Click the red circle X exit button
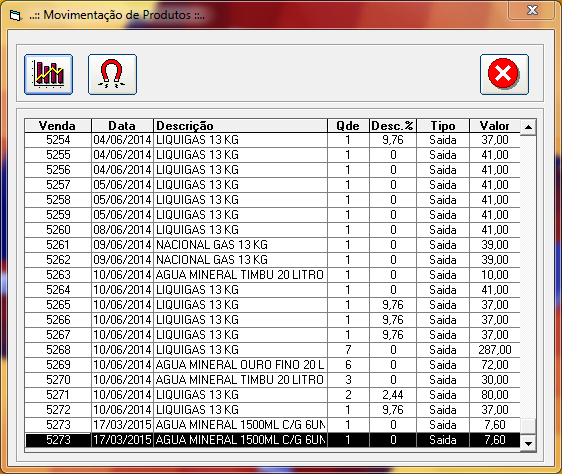Screen dimensions: 562x474 tap(504, 75)
